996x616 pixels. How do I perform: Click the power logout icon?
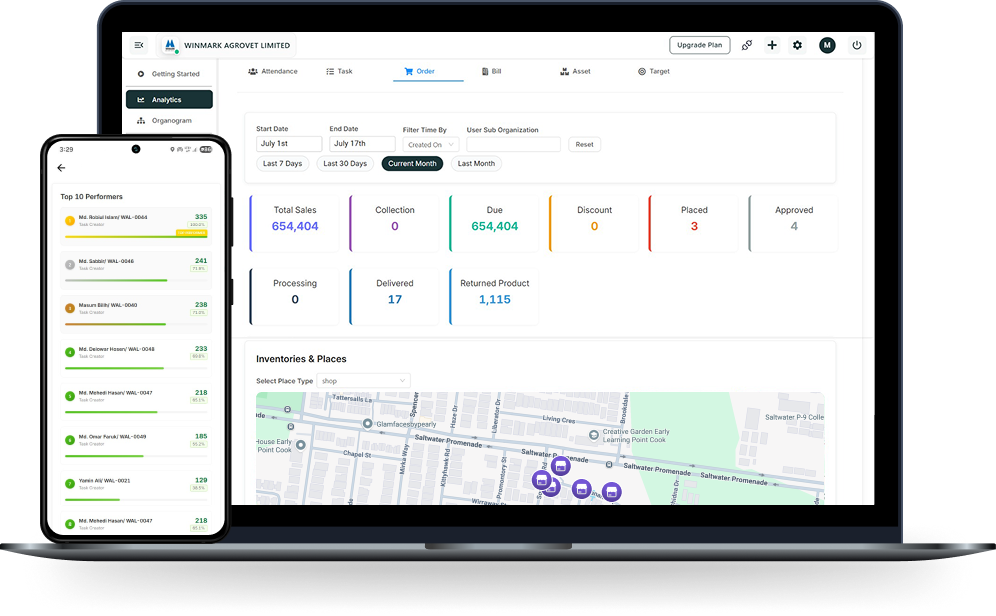857,45
